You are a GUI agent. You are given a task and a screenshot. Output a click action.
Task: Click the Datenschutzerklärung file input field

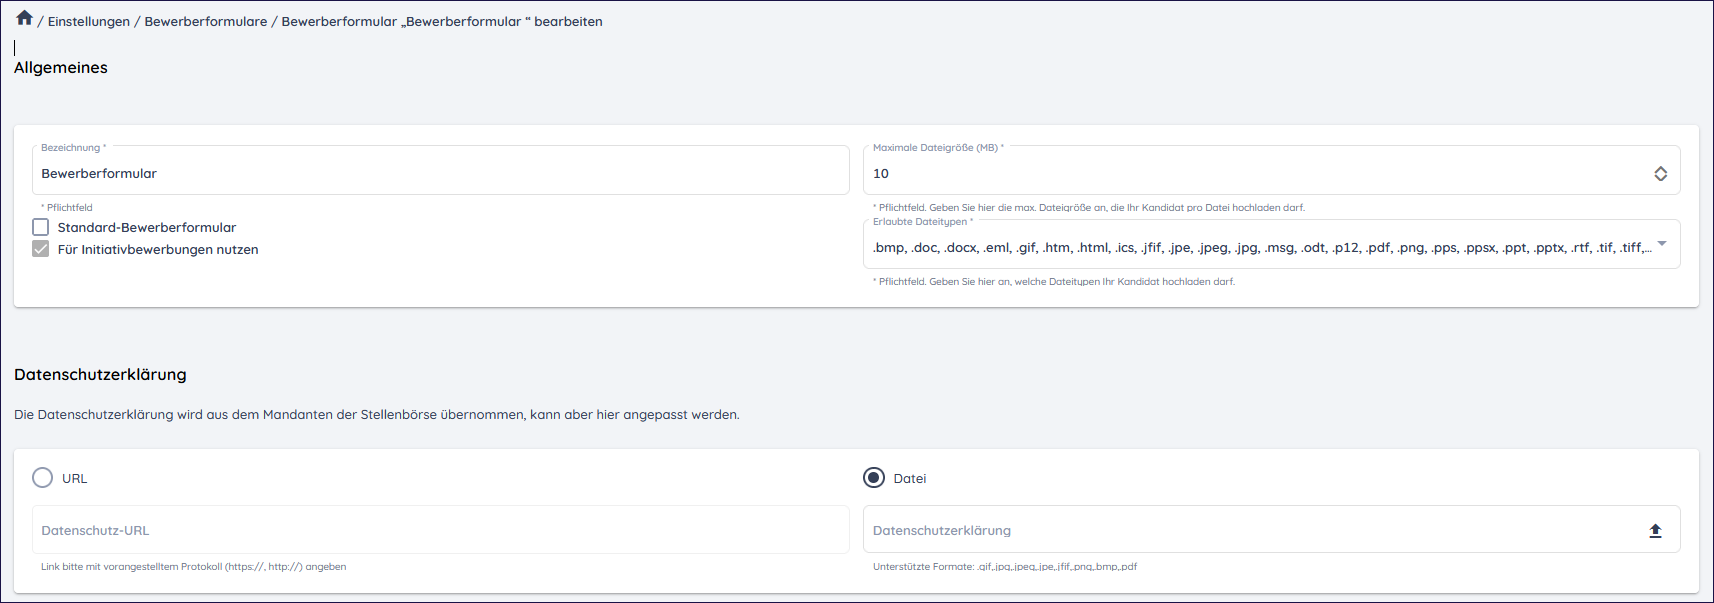click(1250, 530)
